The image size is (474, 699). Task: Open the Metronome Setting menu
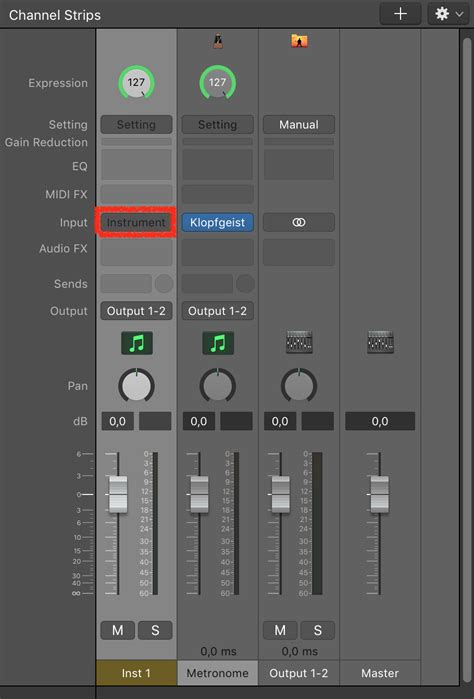pyautogui.click(x=218, y=124)
